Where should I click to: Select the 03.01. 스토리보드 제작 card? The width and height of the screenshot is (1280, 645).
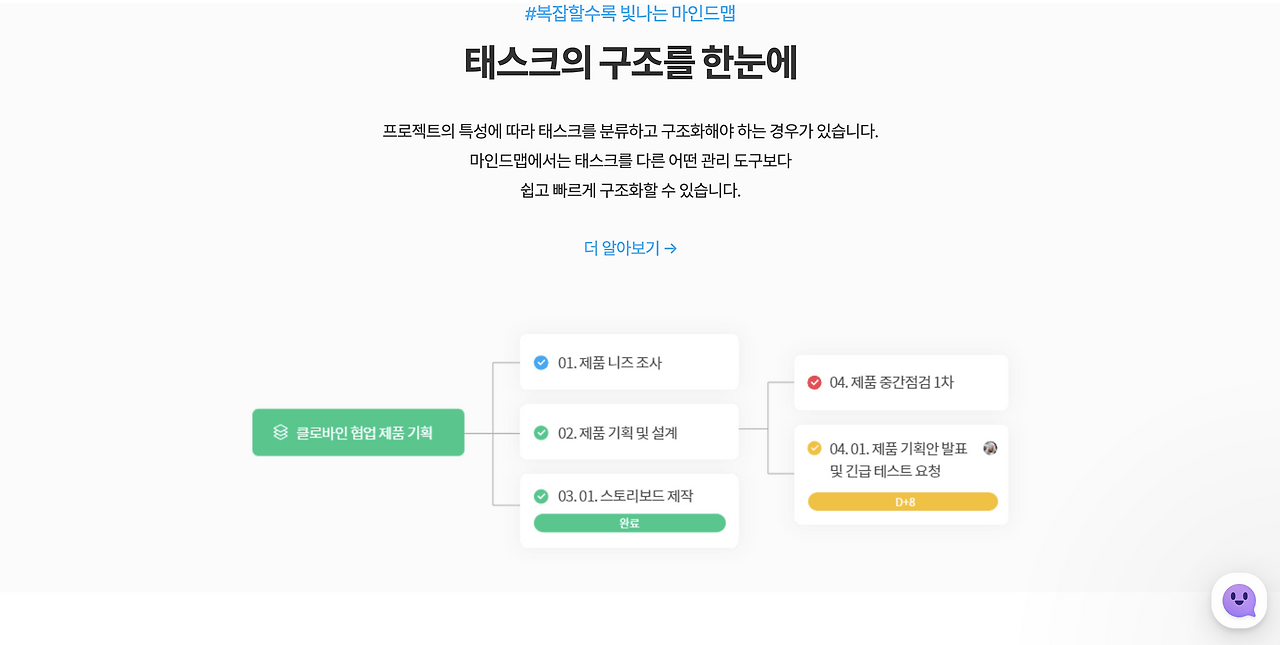(629, 510)
